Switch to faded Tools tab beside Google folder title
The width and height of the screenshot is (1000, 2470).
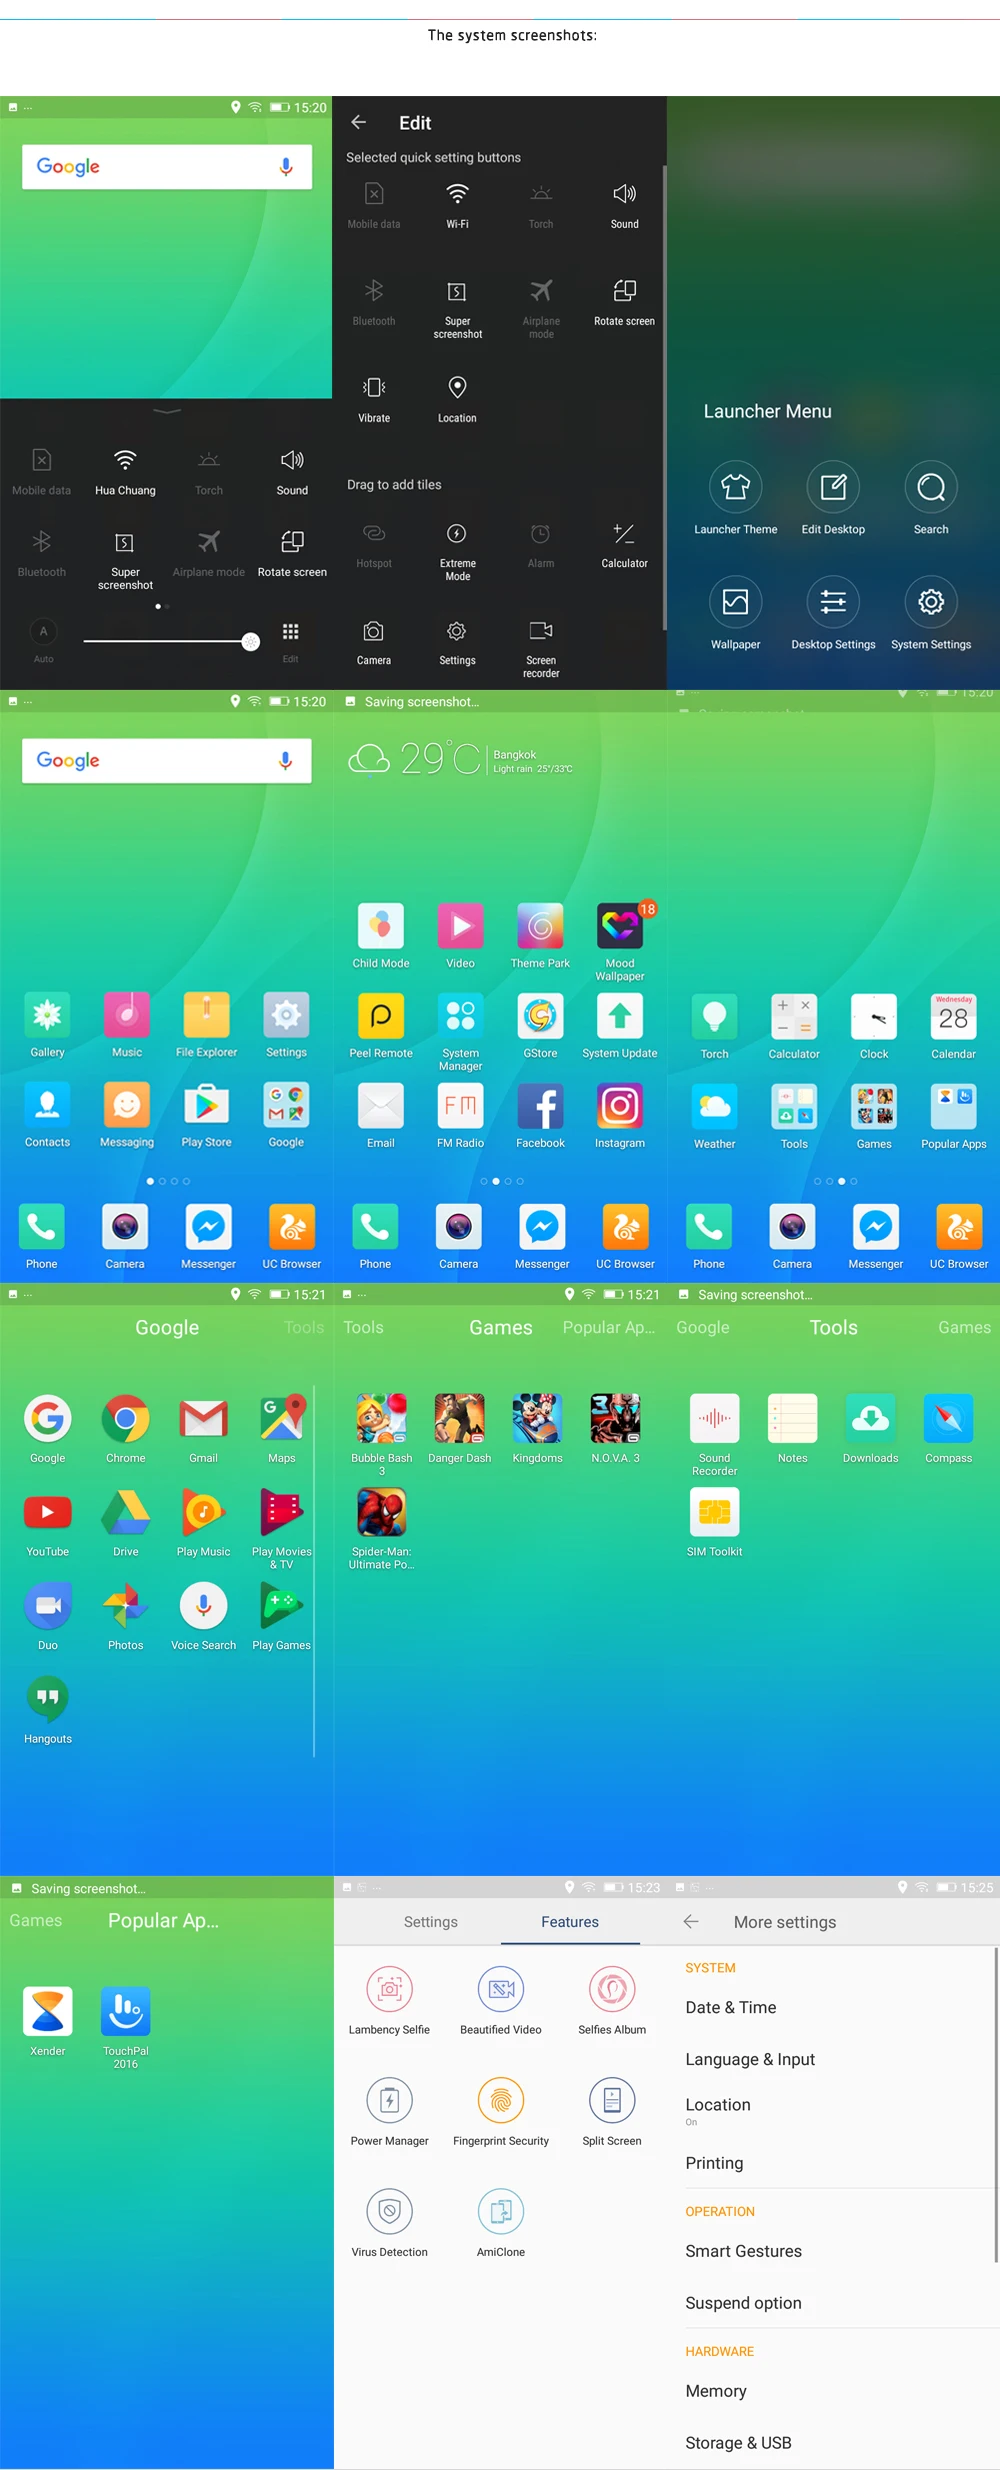tap(304, 1327)
